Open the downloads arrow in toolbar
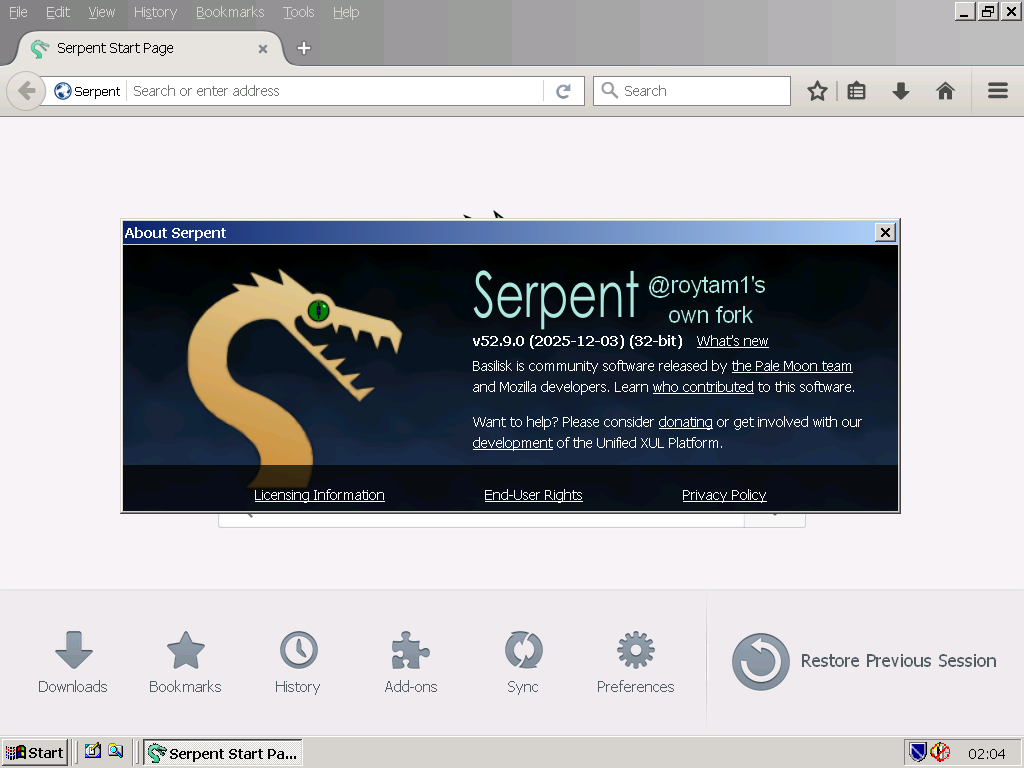 pos(901,91)
